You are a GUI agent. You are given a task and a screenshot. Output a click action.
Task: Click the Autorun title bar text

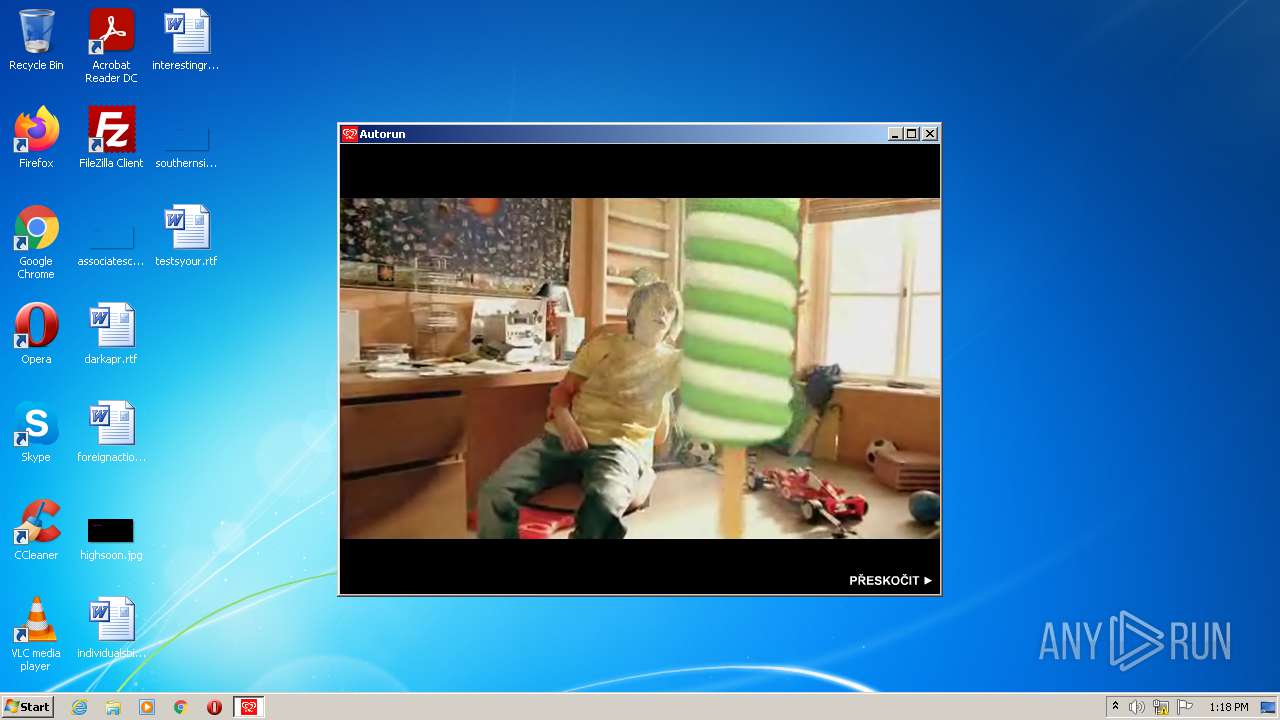tap(382, 134)
